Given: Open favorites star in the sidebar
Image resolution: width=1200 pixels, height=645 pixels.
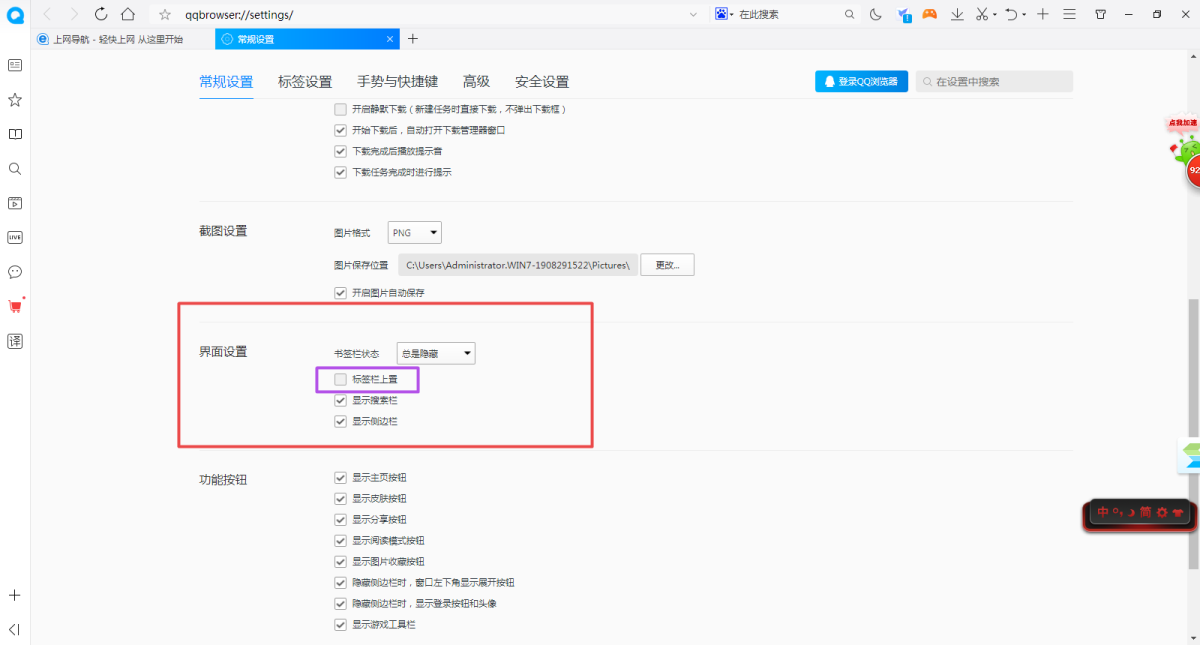Looking at the screenshot, I should pos(15,100).
